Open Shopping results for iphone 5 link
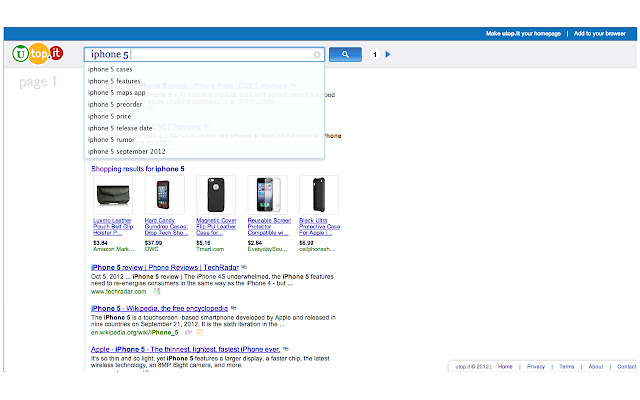 click(x=138, y=169)
